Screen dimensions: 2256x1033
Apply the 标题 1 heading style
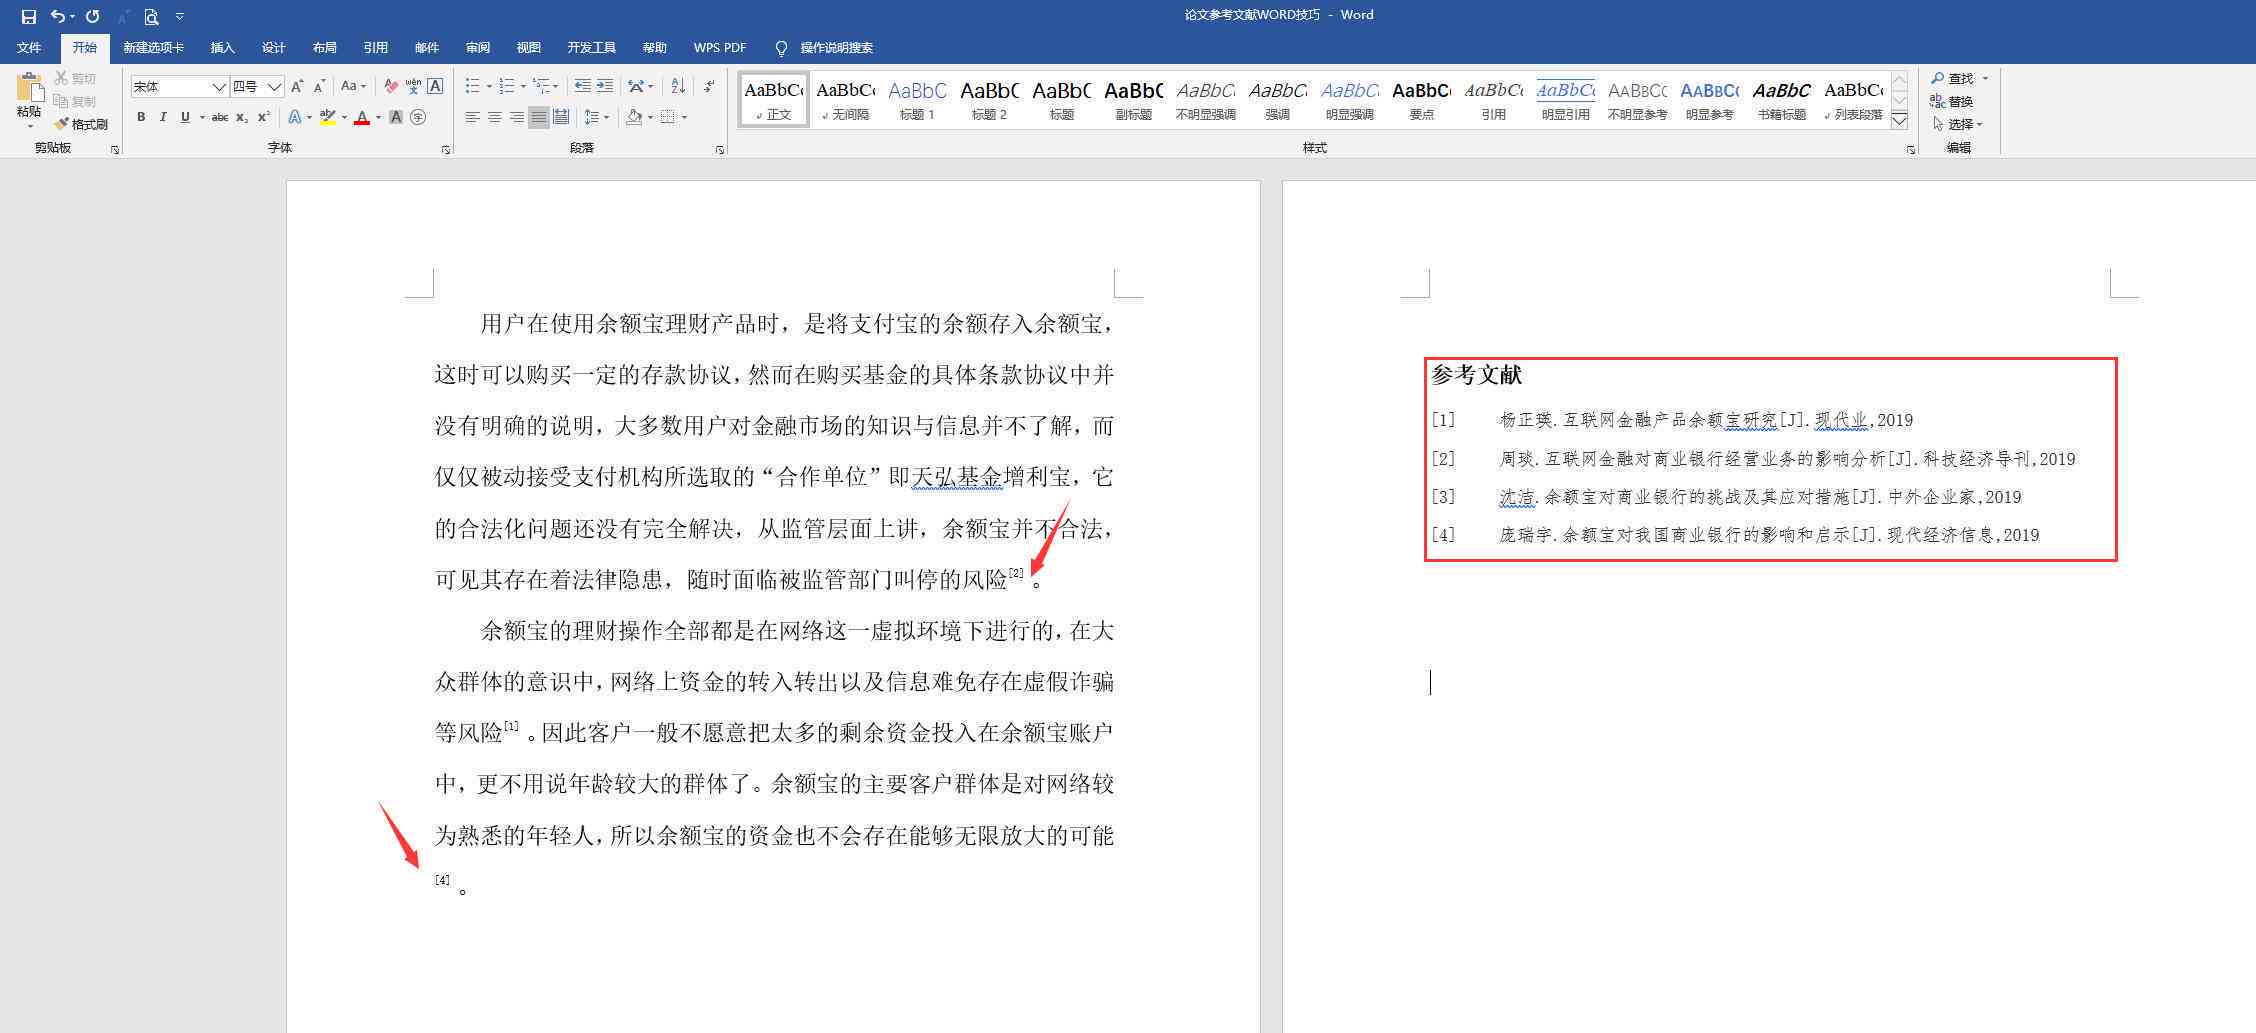click(x=917, y=100)
